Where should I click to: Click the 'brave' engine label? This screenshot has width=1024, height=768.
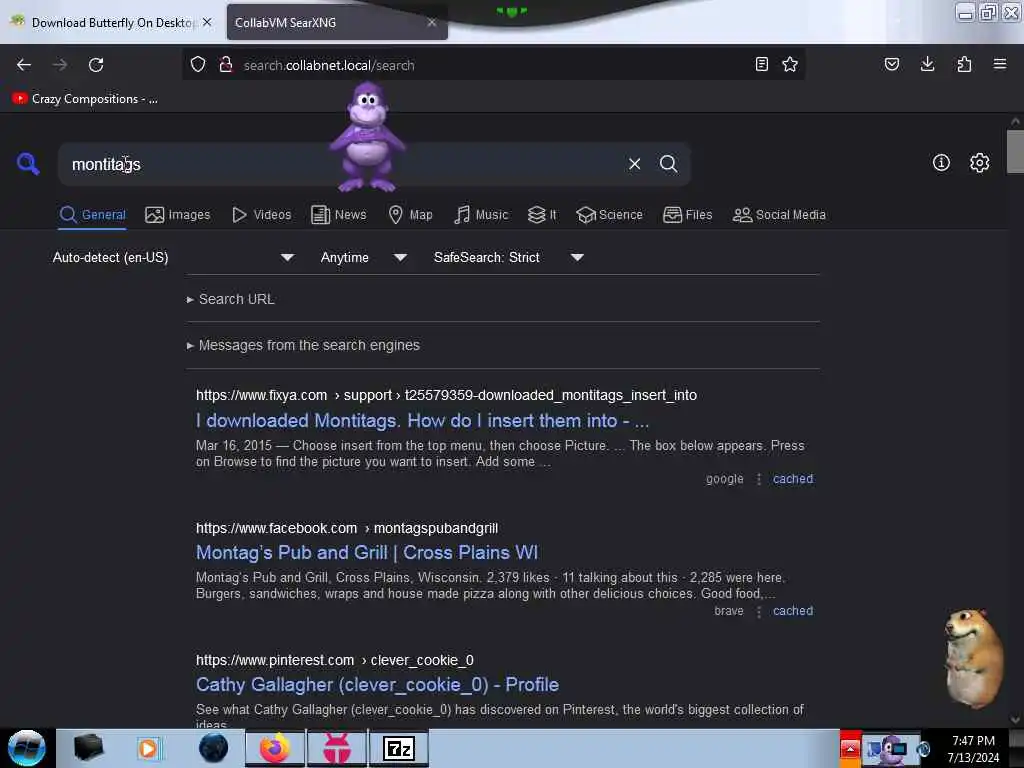pyautogui.click(x=729, y=611)
